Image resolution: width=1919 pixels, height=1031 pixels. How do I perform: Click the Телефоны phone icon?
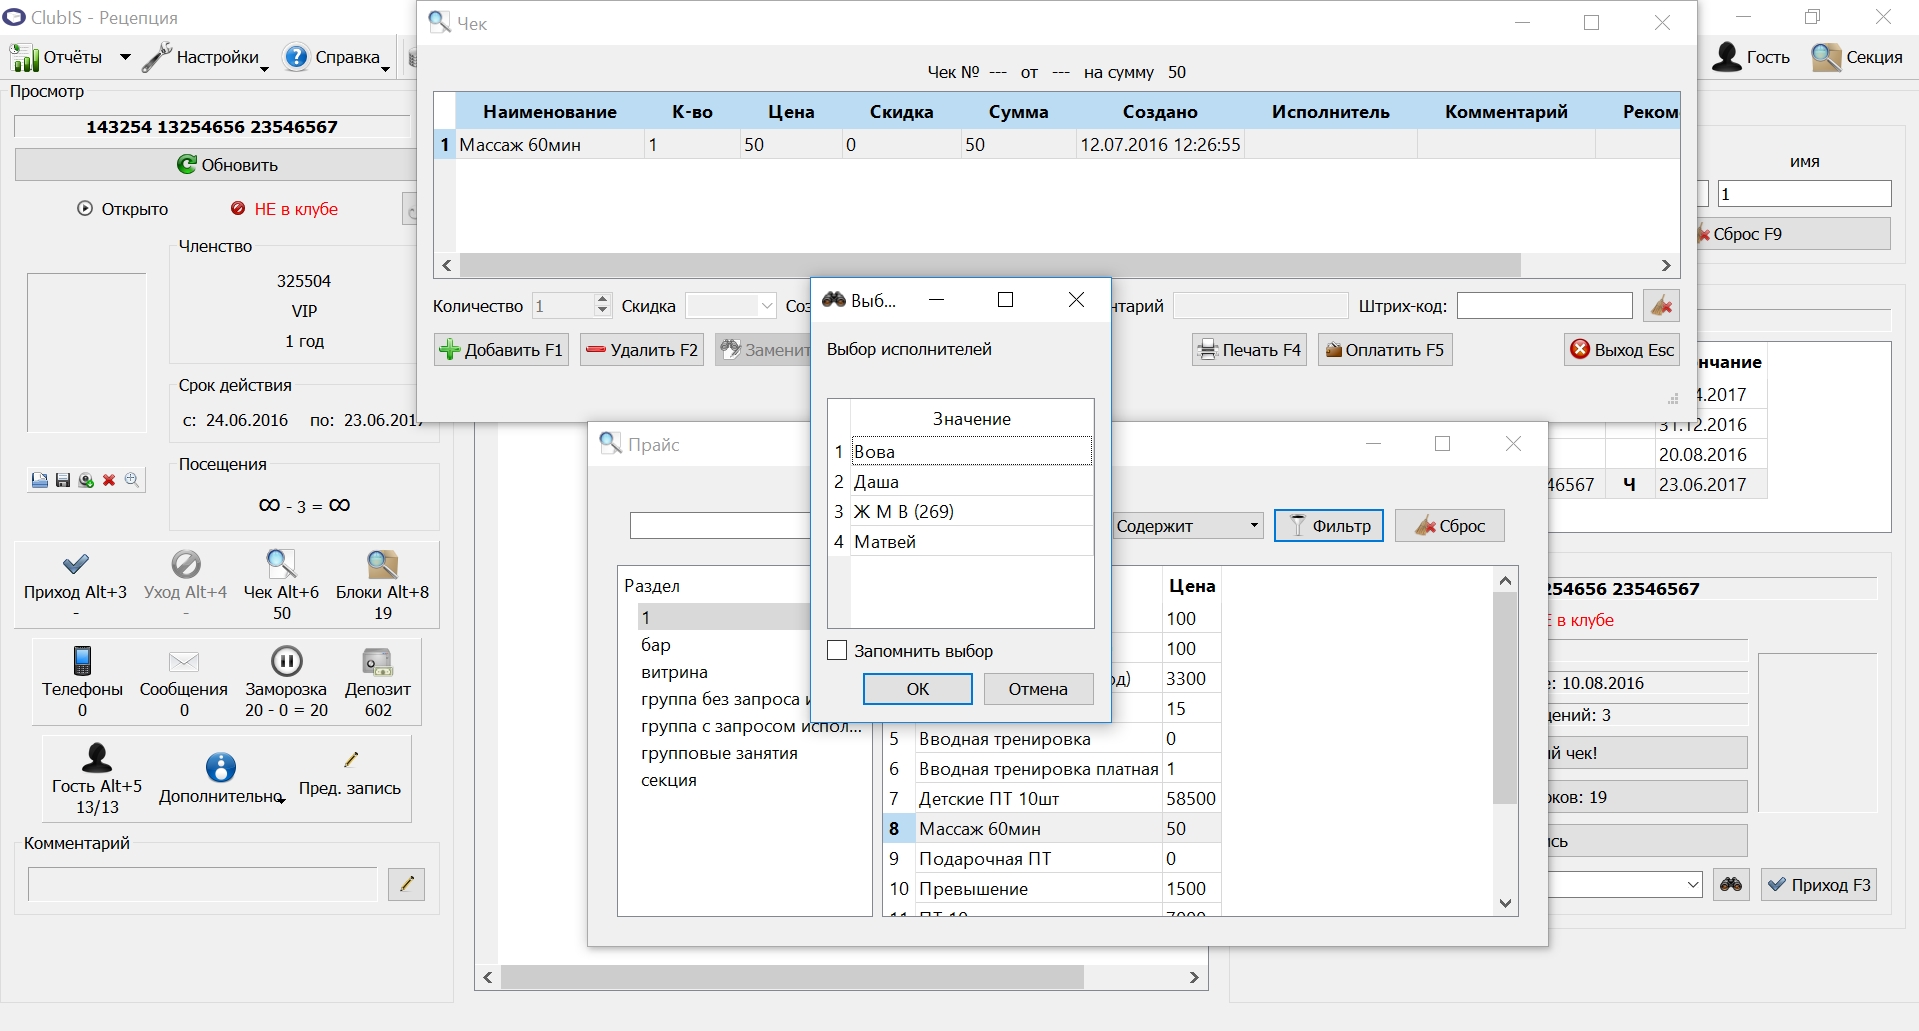[83, 660]
